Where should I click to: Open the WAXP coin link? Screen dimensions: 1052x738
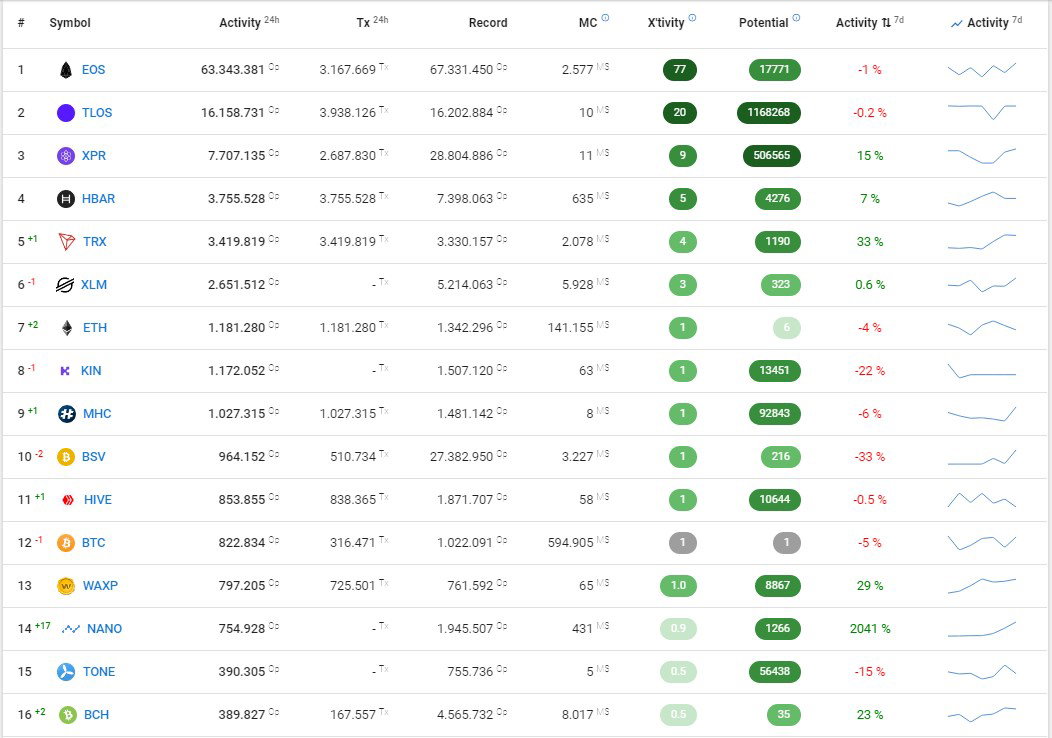[100, 586]
